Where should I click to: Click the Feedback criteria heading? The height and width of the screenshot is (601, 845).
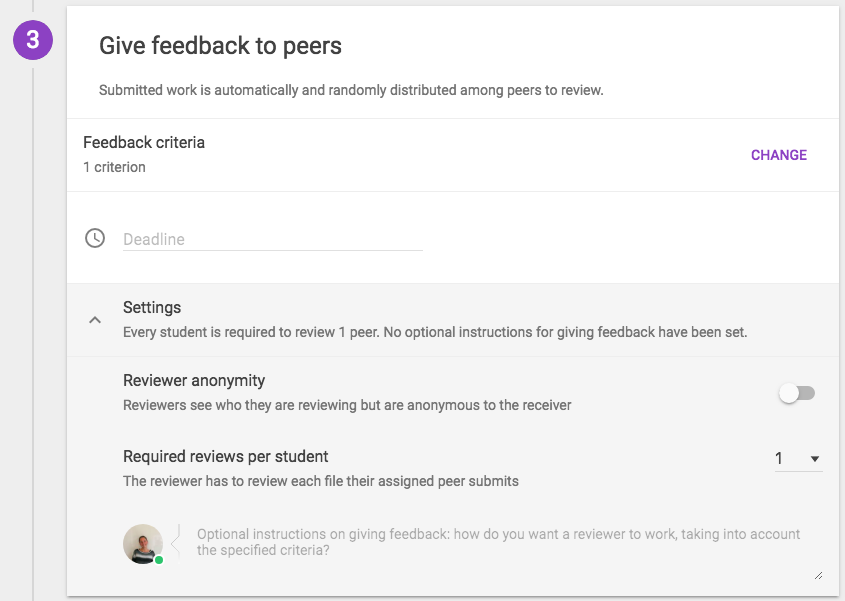[144, 142]
